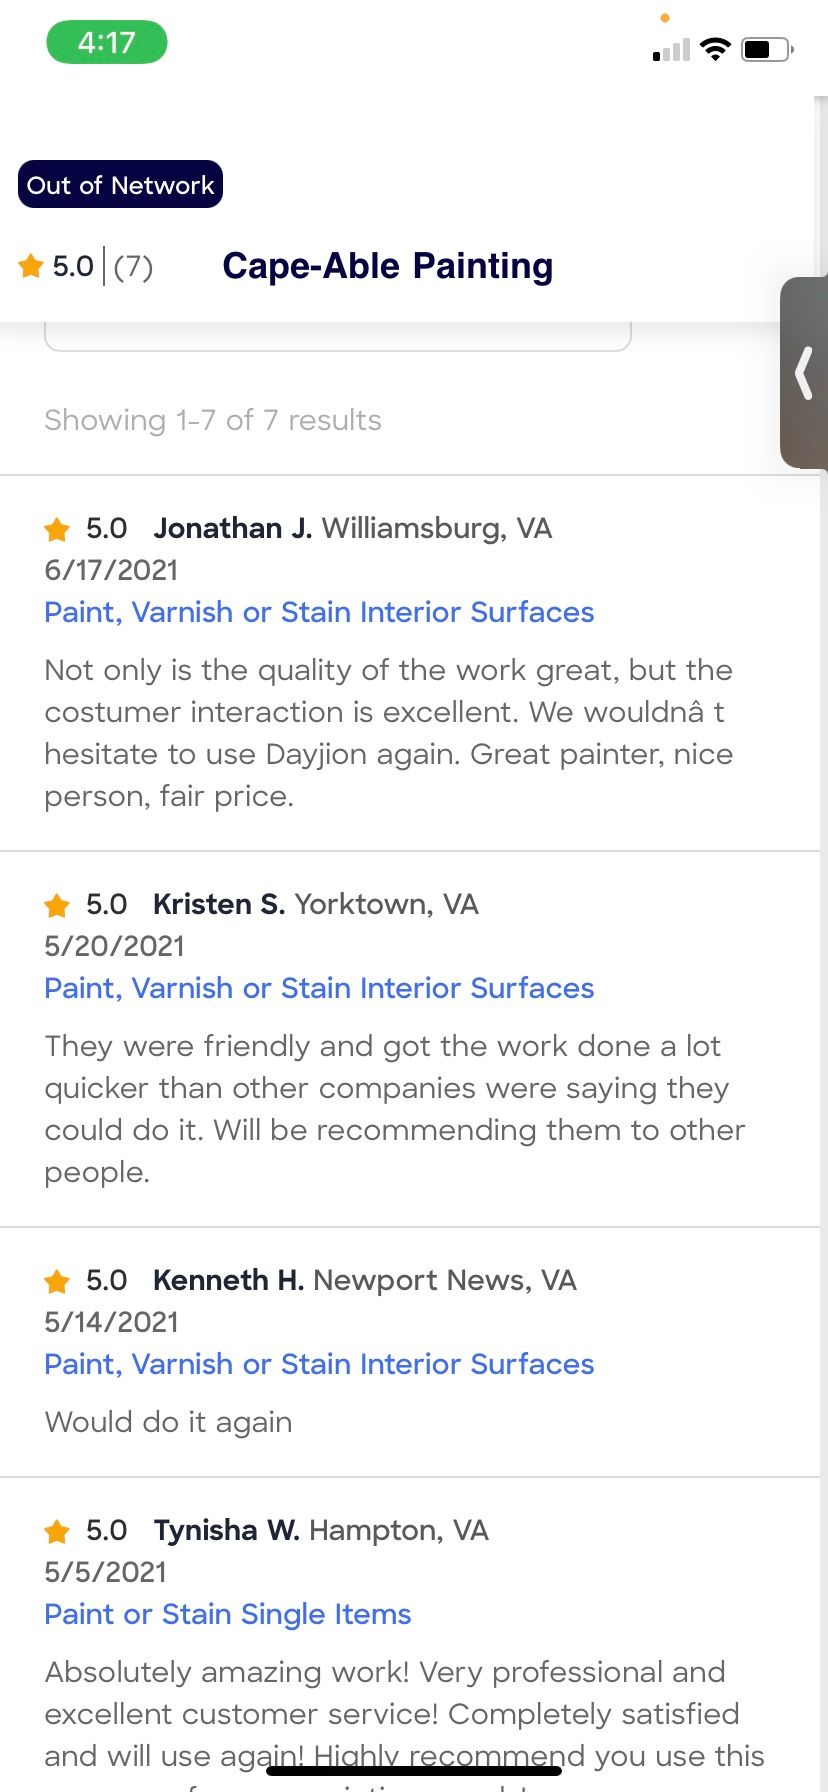The image size is (828, 1792).
Task: Open Cape-Able Painting title
Action: click(388, 266)
